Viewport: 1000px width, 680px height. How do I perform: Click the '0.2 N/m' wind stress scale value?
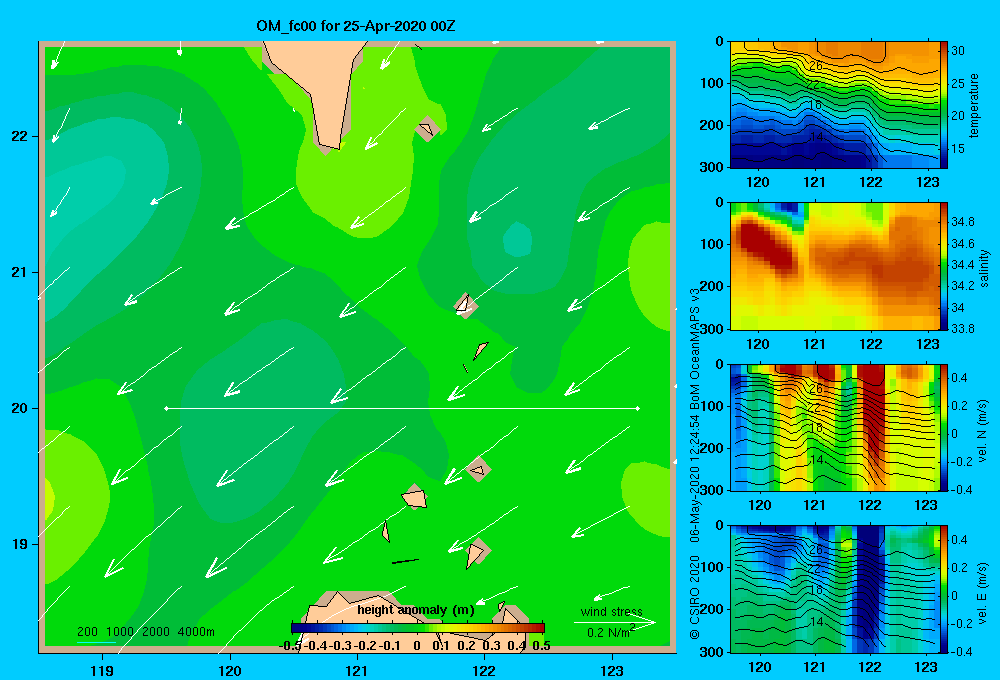610,632
